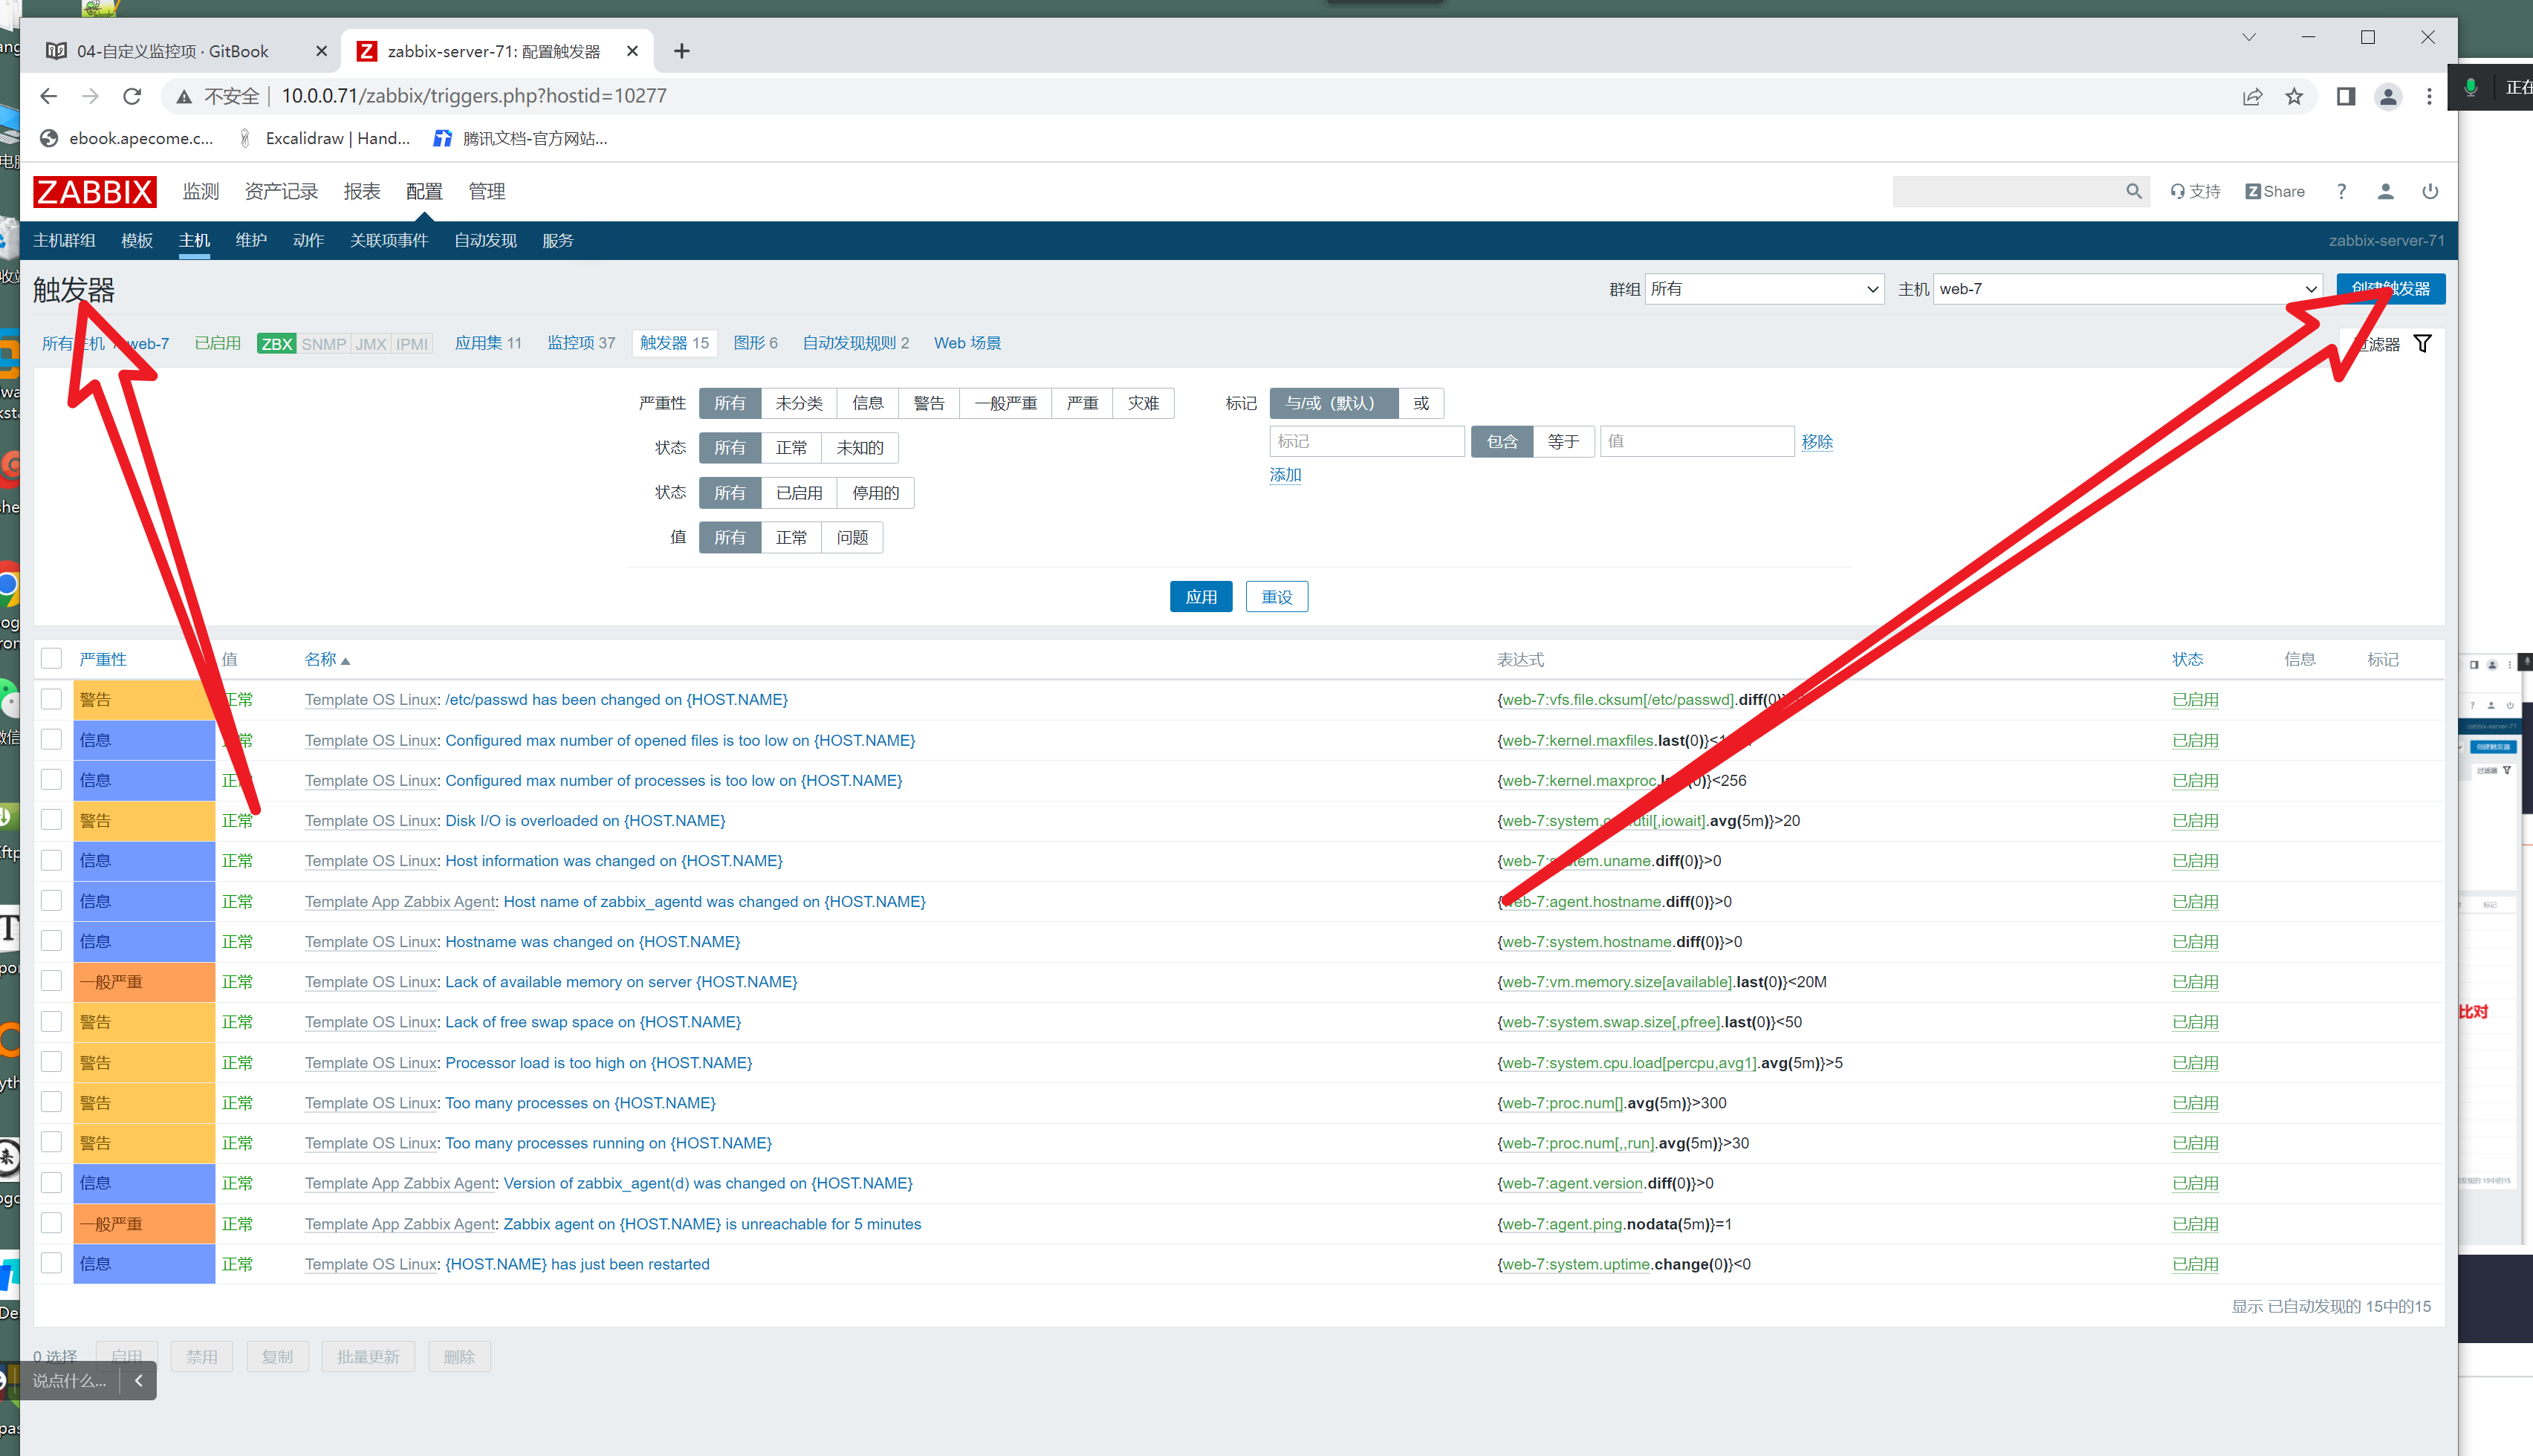Sort triggers by 严重性 column

click(x=103, y=659)
